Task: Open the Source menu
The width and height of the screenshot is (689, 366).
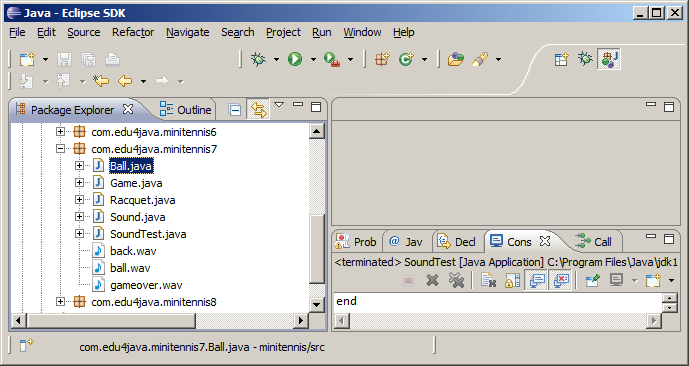Action: click(x=84, y=33)
